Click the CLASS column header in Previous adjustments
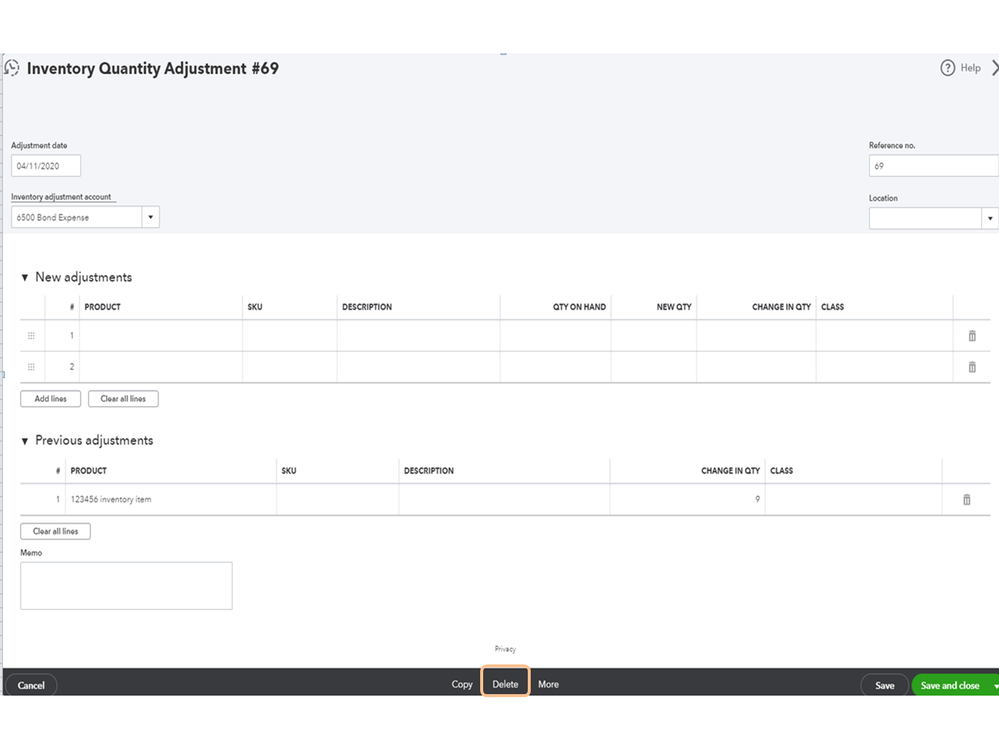999x749 pixels. [x=781, y=471]
